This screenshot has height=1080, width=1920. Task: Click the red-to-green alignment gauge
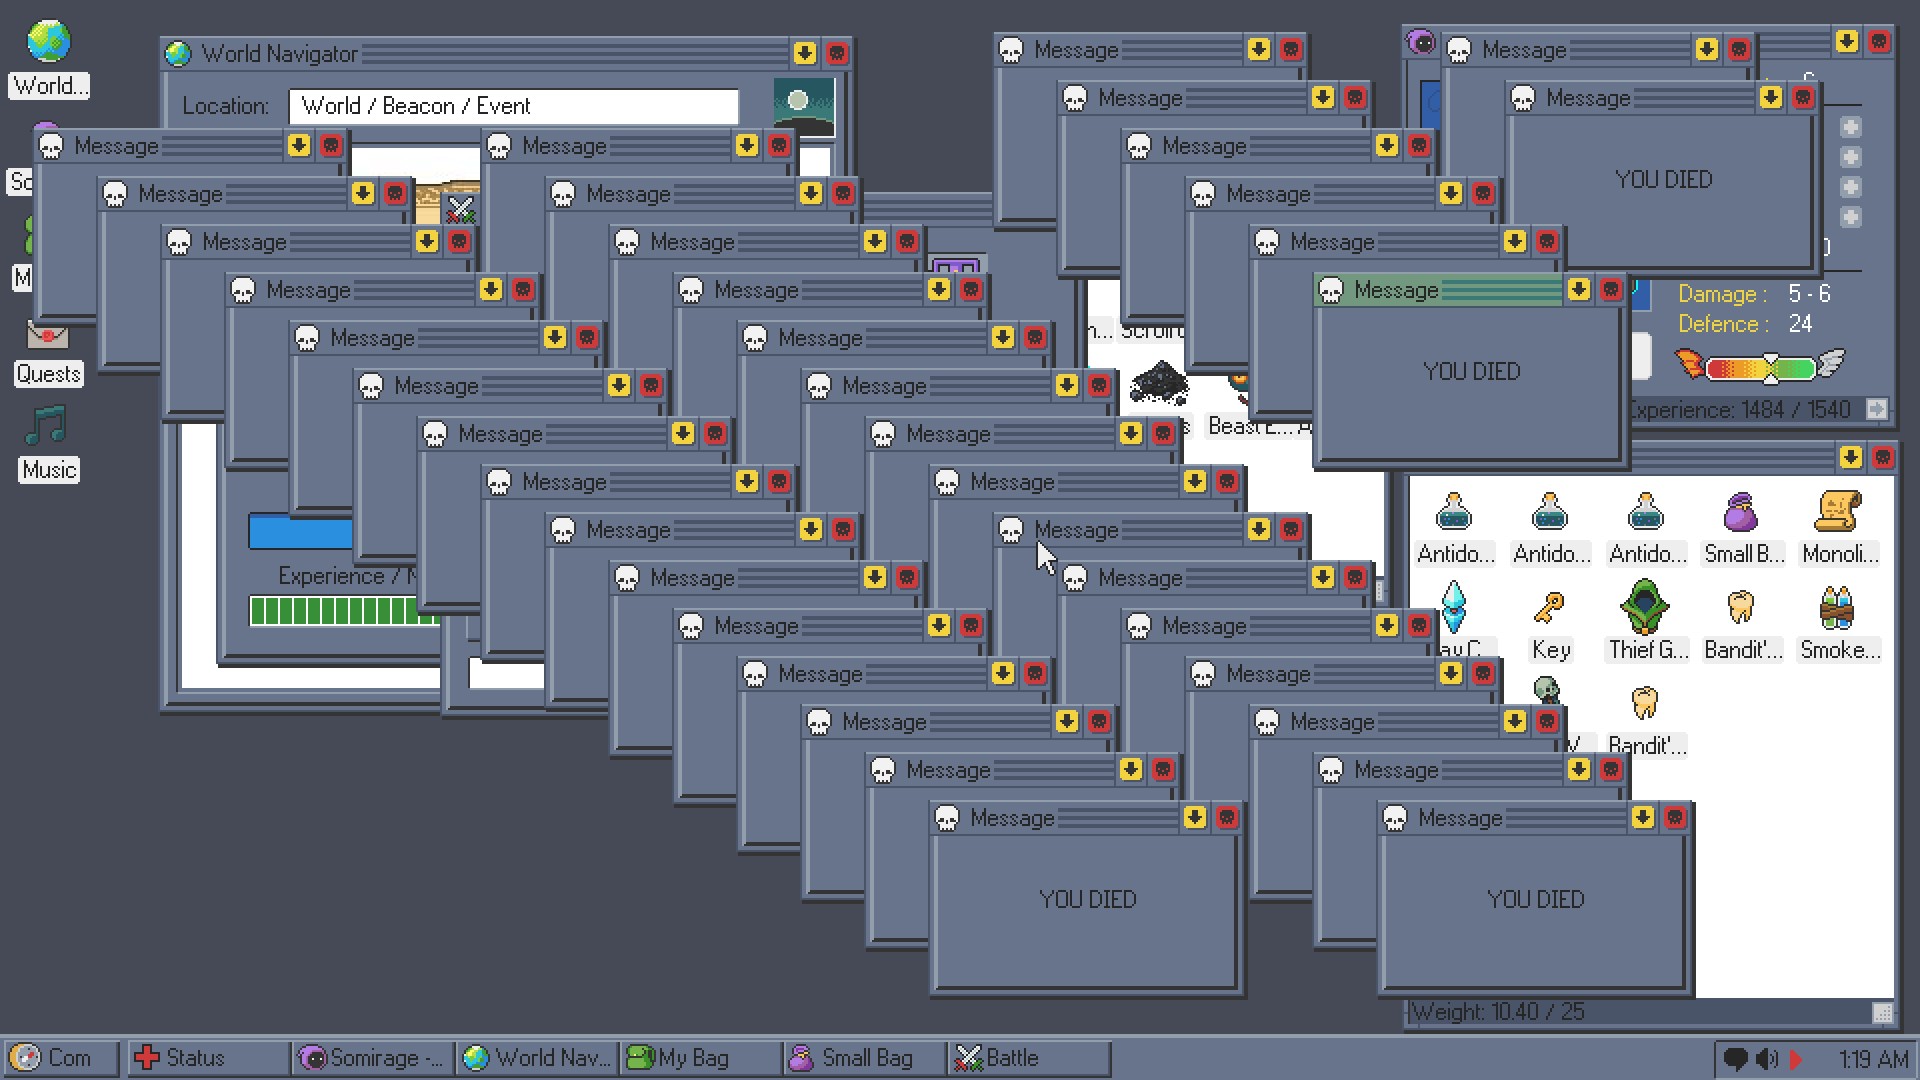click(x=1763, y=369)
